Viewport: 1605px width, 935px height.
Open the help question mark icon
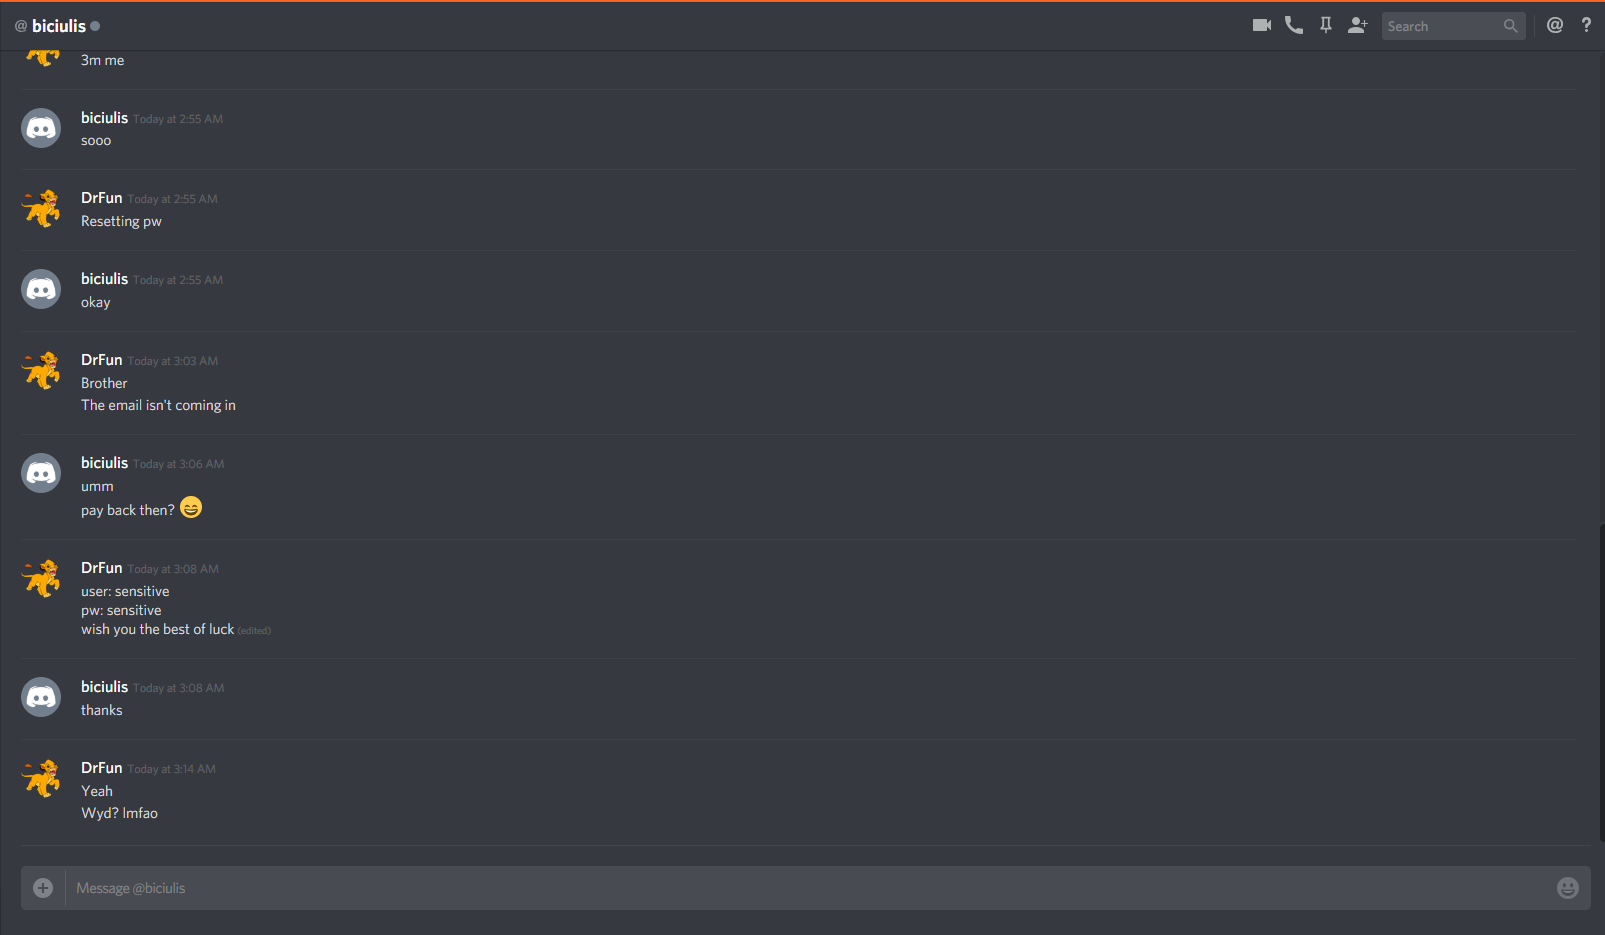pos(1586,25)
